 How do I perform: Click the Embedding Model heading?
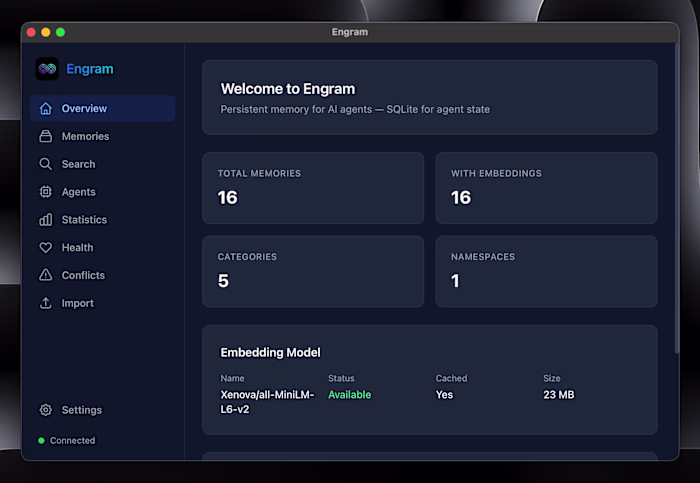(x=271, y=353)
